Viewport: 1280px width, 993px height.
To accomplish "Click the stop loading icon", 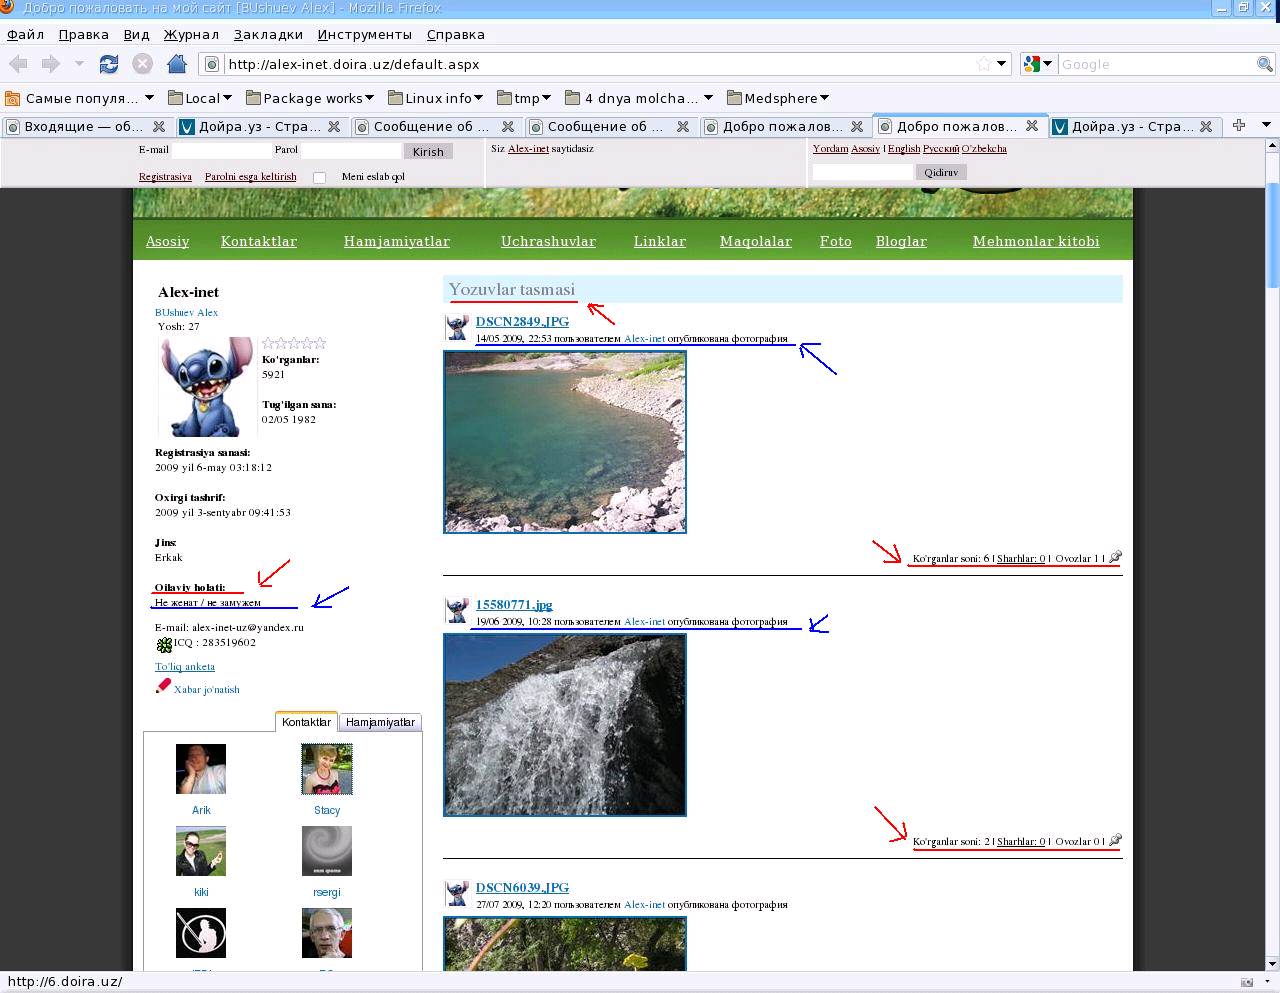I will [143, 64].
